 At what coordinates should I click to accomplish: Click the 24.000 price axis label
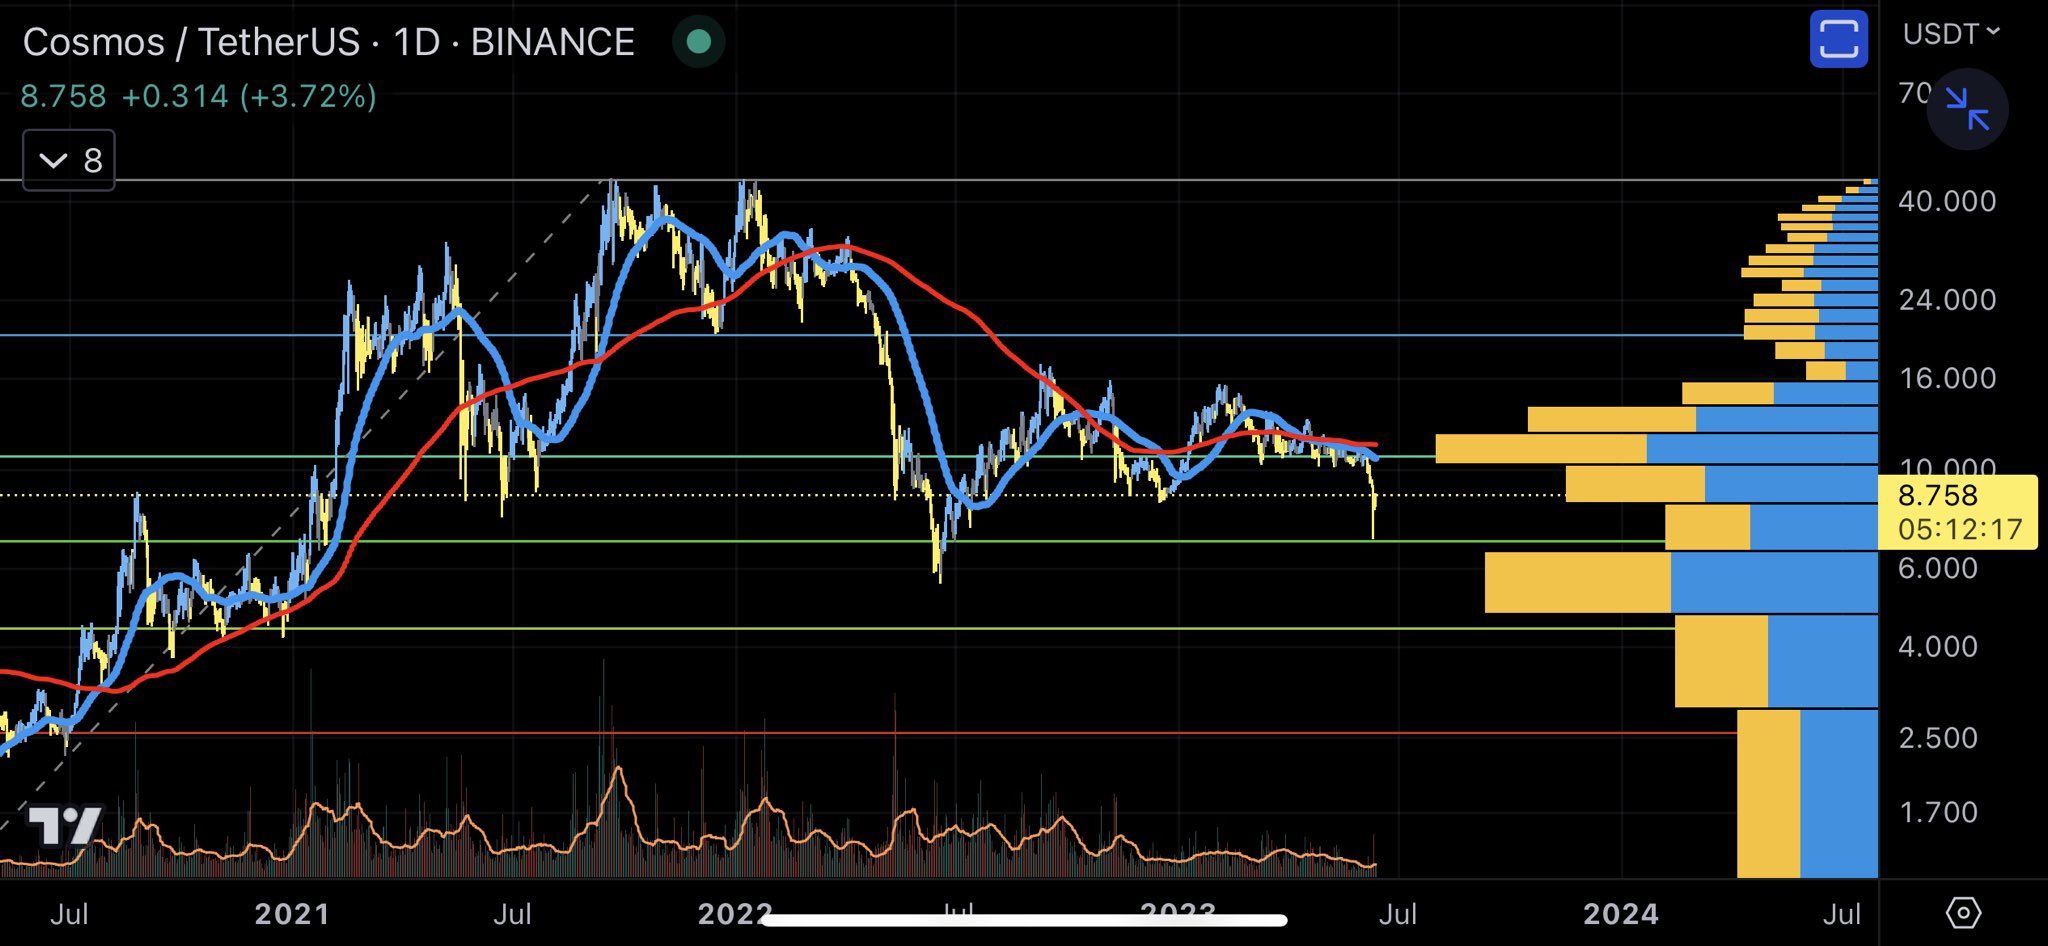(x=1947, y=299)
